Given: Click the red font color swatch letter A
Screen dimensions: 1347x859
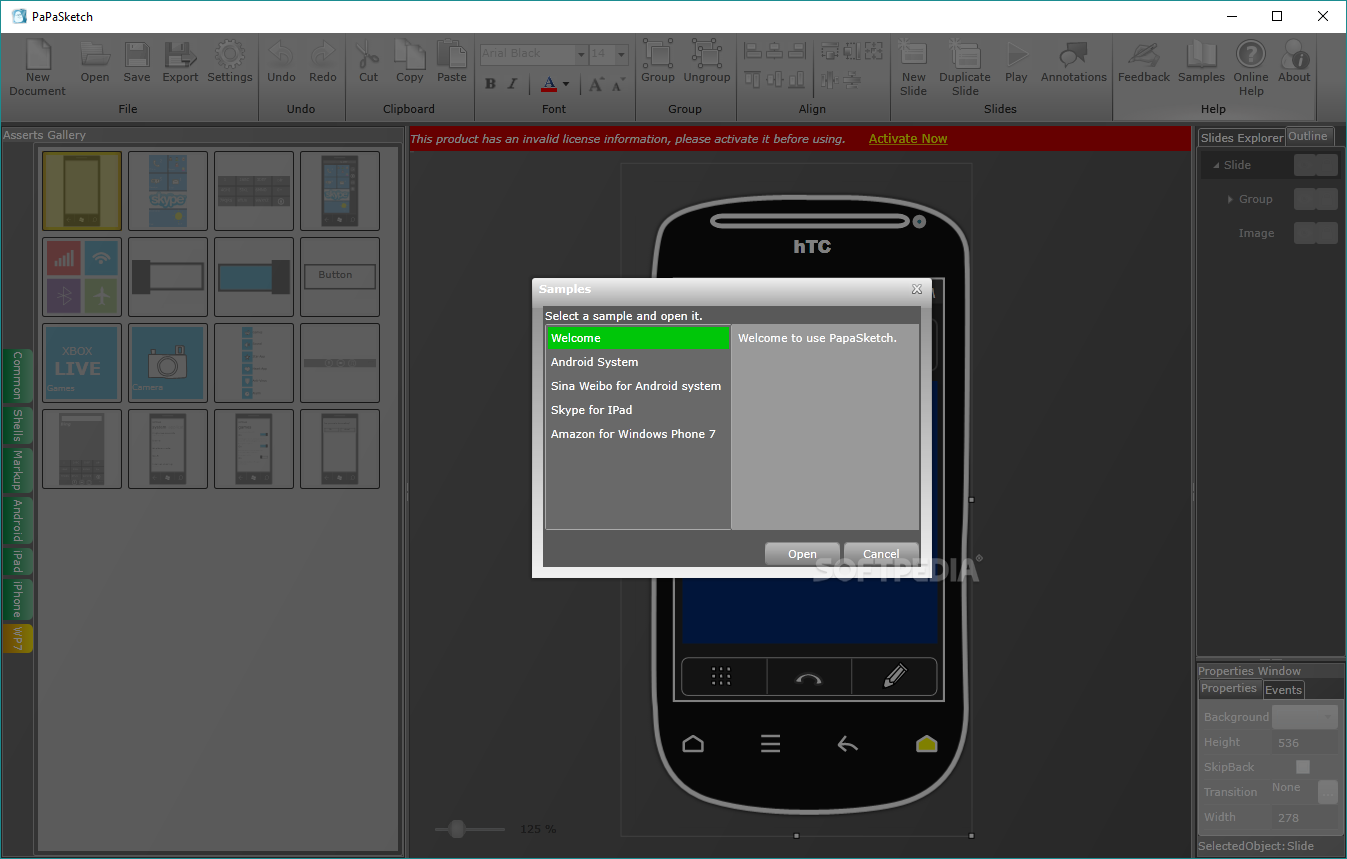Looking at the screenshot, I should (x=549, y=84).
